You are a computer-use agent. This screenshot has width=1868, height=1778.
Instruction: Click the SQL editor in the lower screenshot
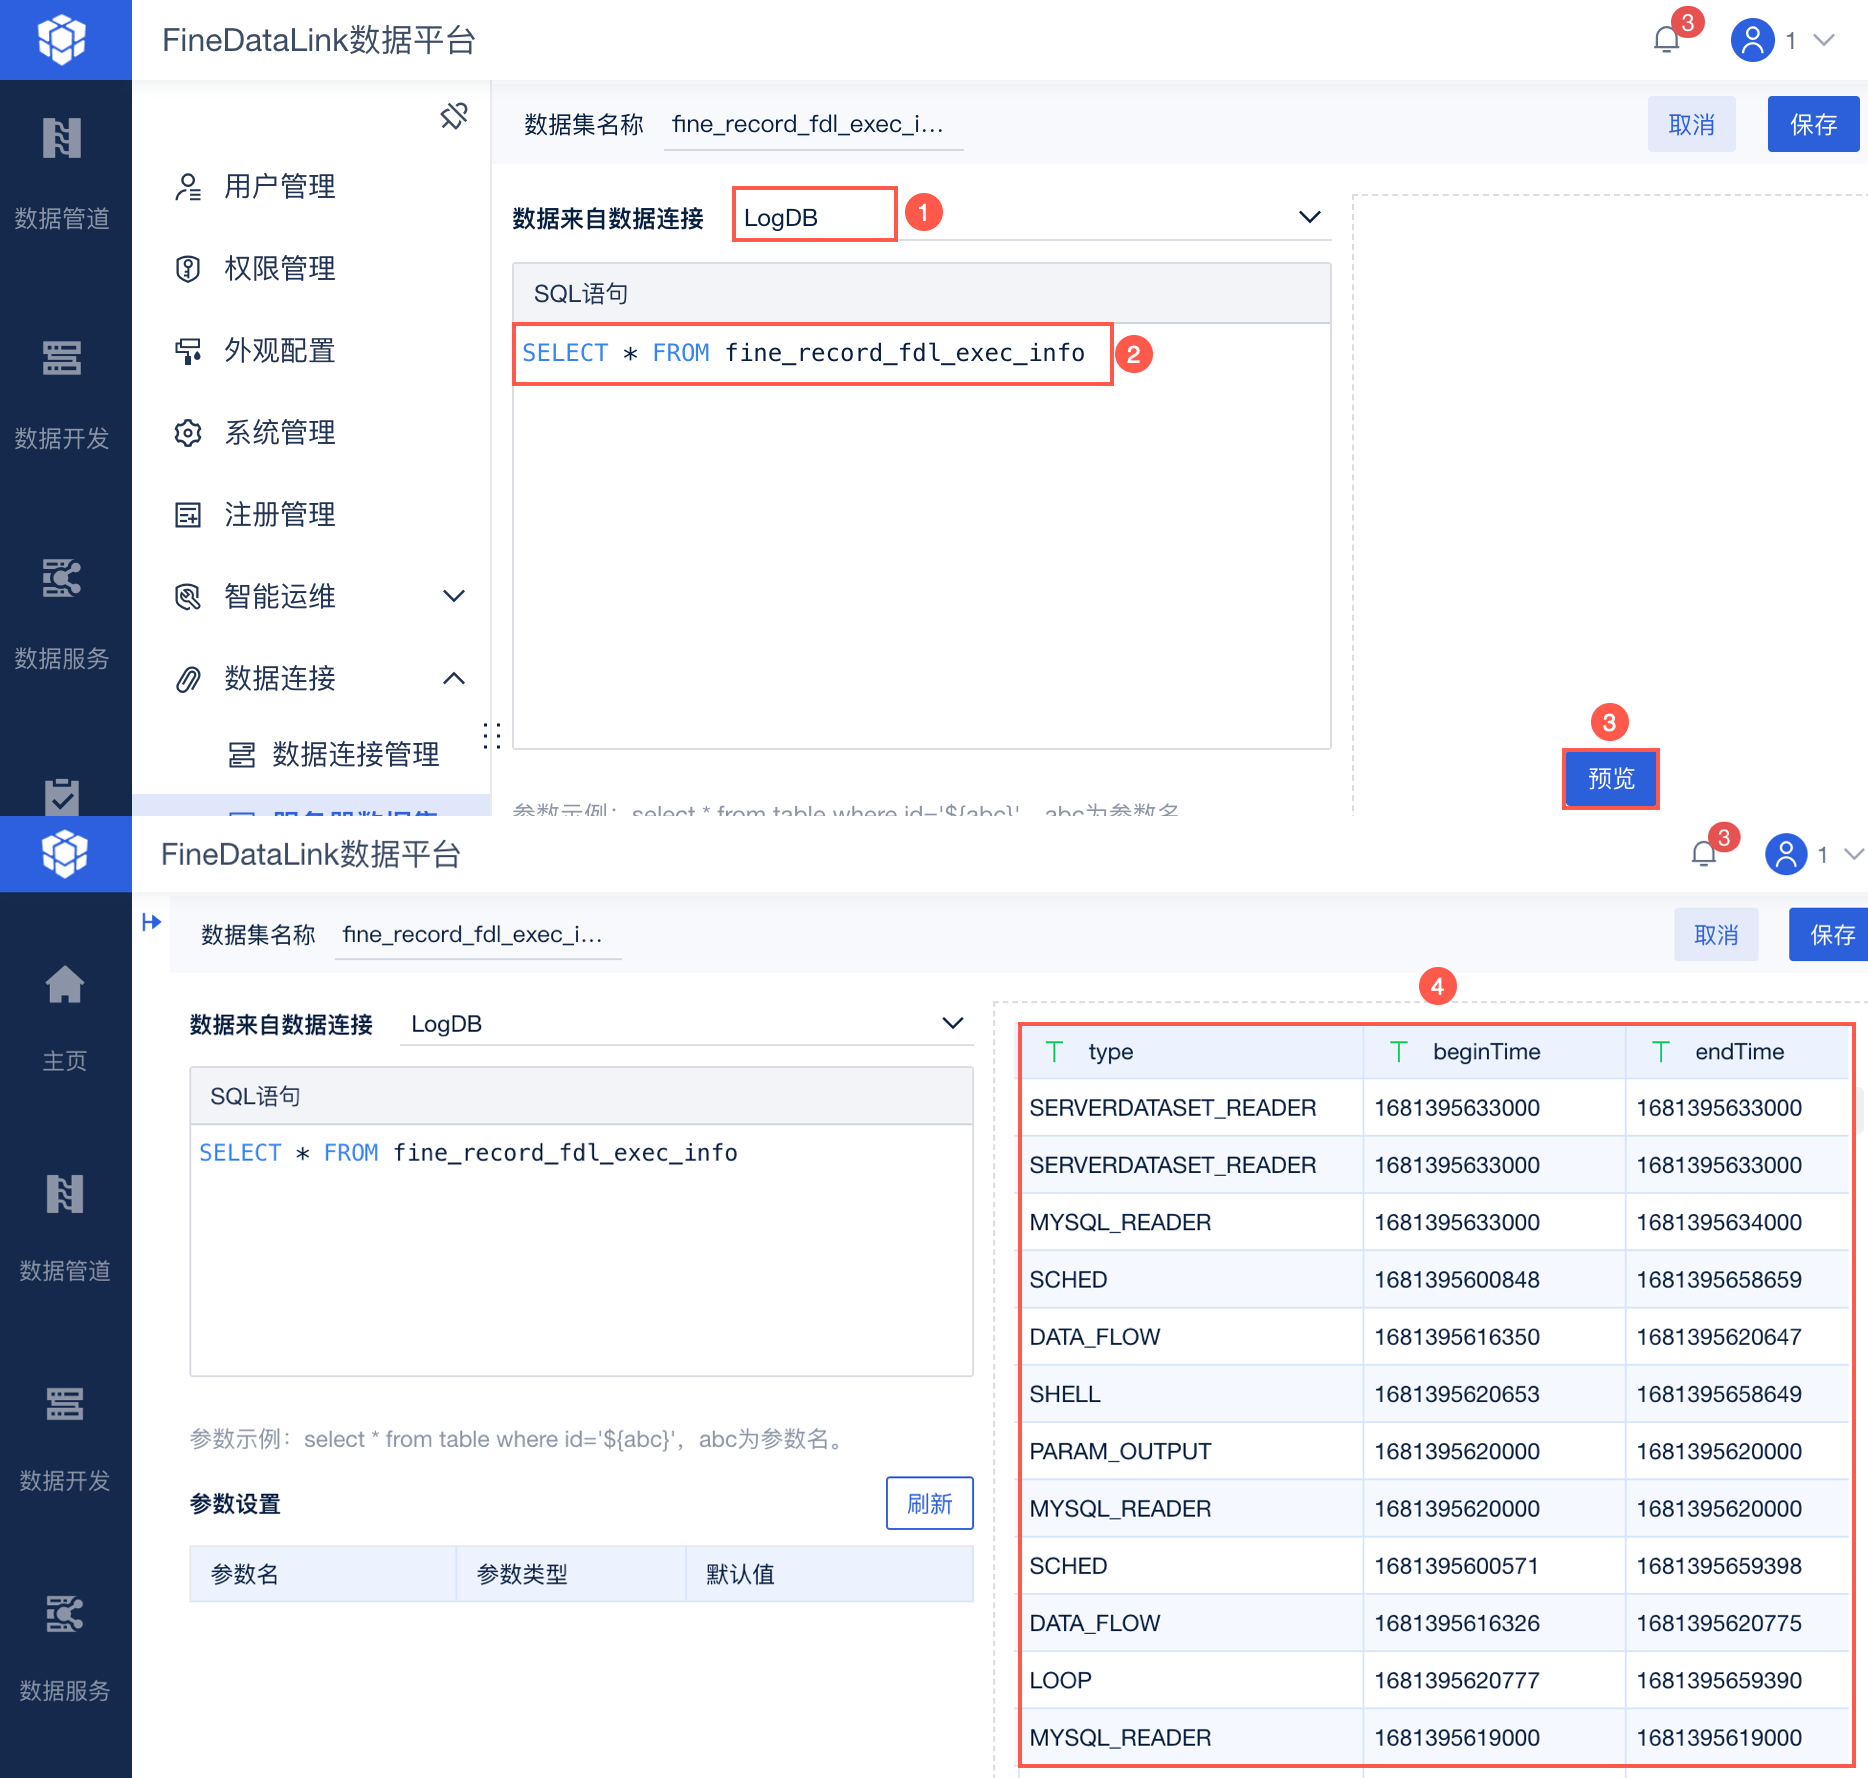coord(581,1250)
